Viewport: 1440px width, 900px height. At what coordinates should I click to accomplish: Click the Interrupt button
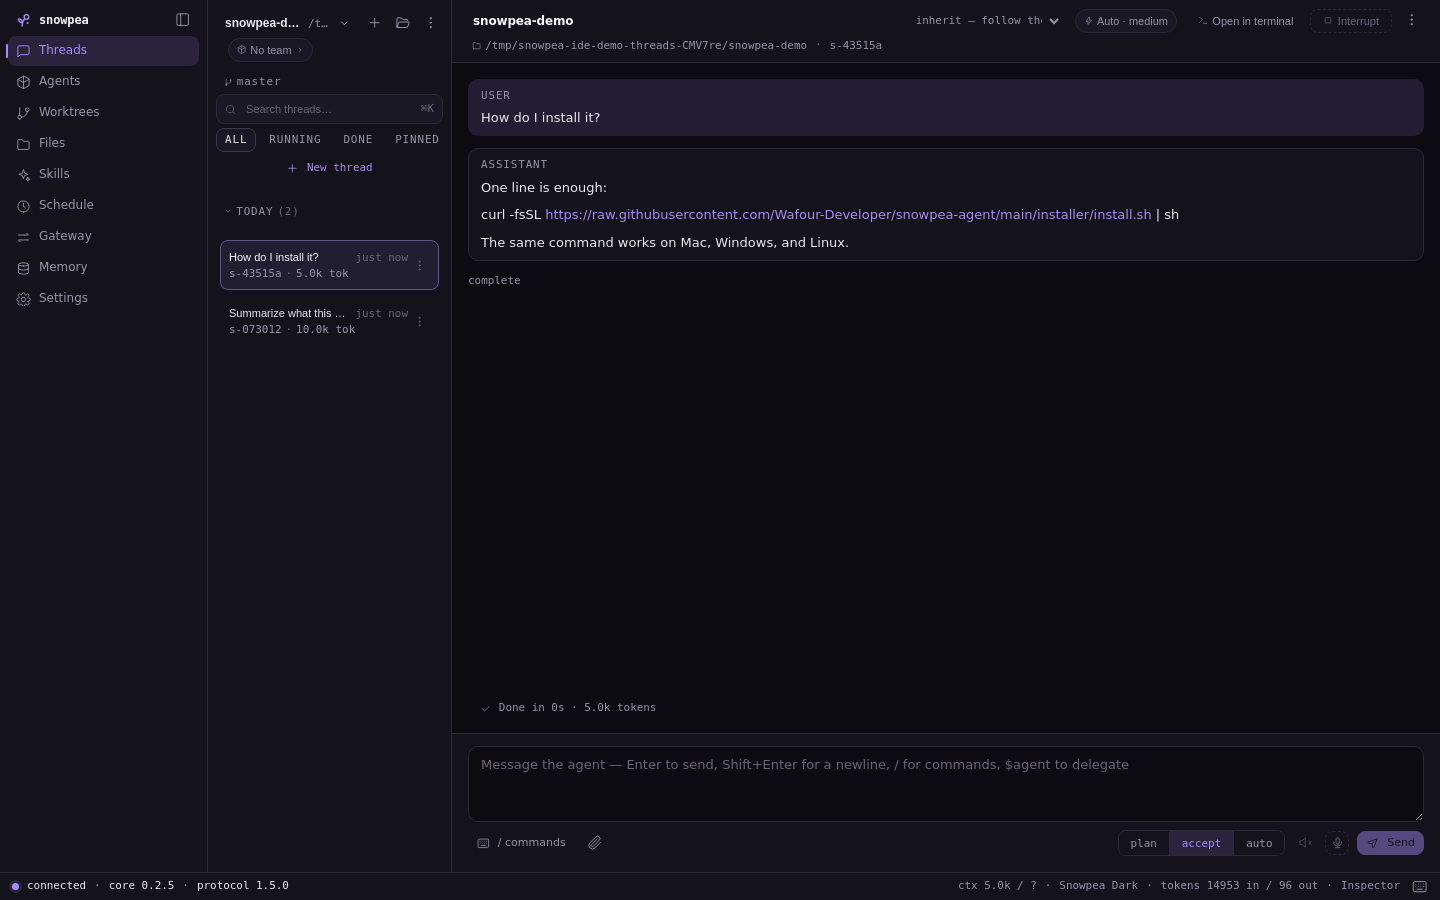click(x=1351, y=21)
